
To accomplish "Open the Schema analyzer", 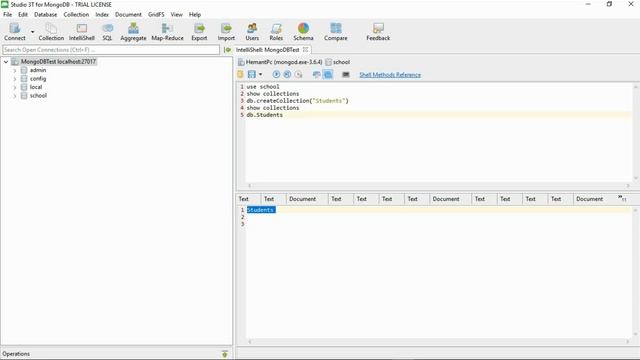I will click(x=303, y=32).
